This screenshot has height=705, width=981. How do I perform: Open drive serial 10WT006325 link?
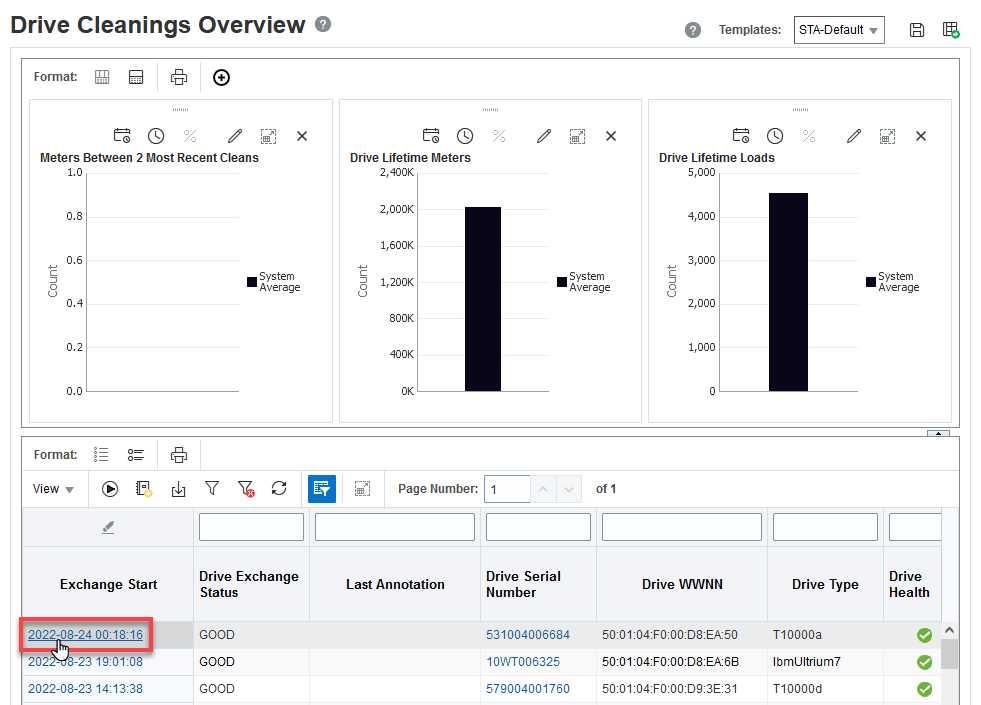[x=523, y=662]
